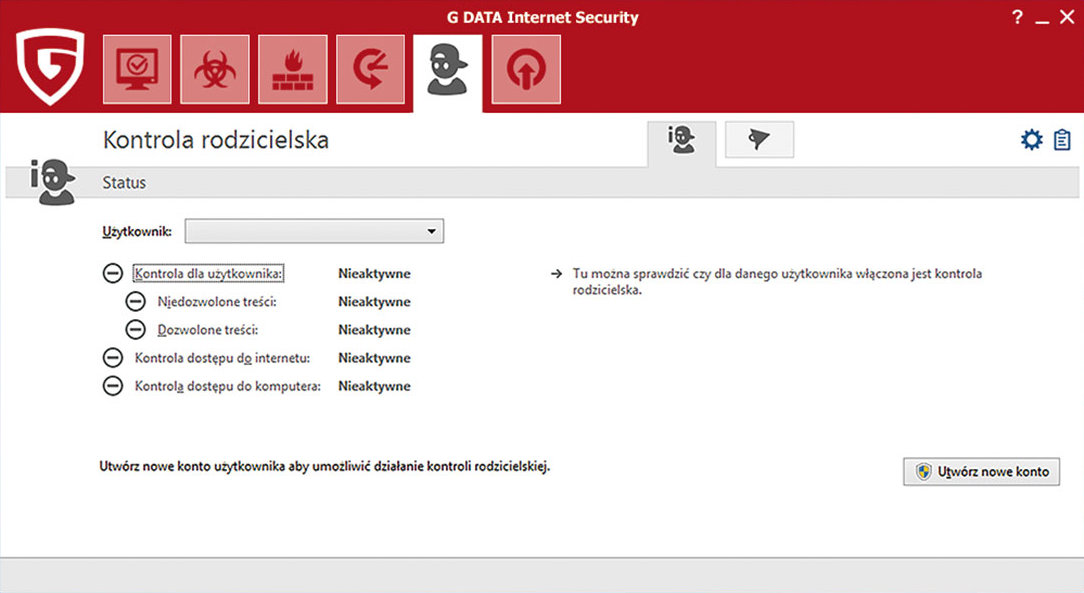Switch to the filter funnel tab
The width and height of the screenshot is (1084, 593).
[759, 141]
